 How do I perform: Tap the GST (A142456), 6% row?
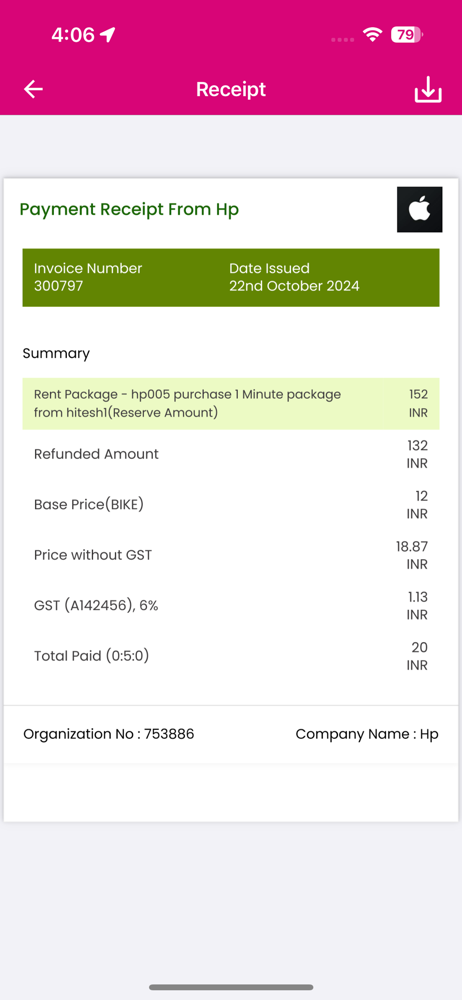coord(231,606)
